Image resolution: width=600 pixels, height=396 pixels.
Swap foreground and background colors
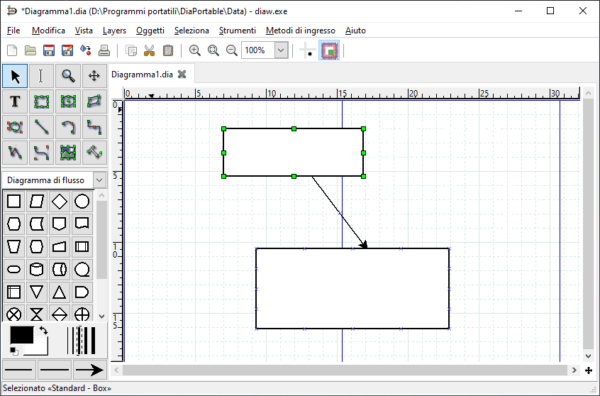click(43, 331)
